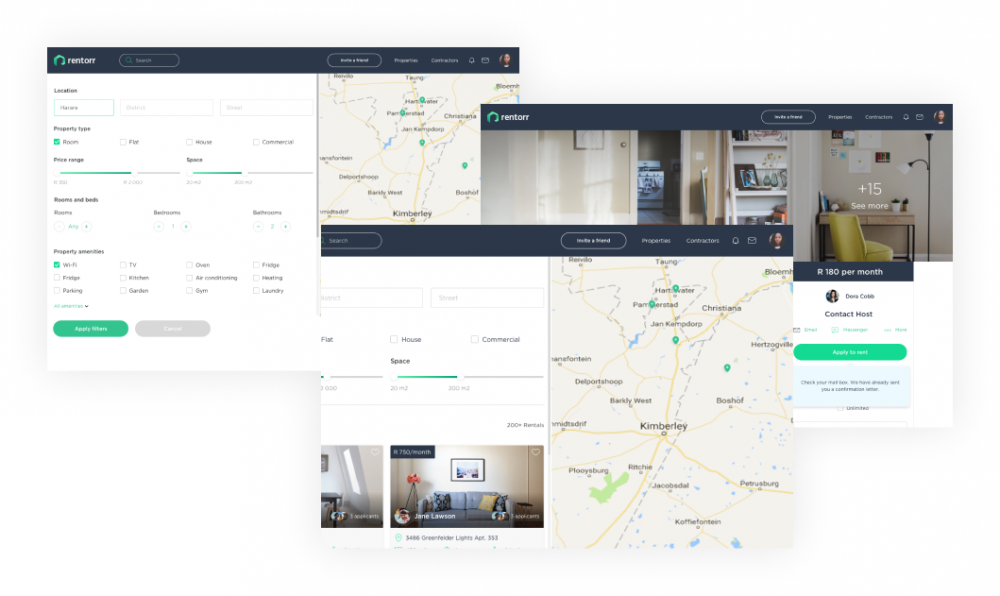The image size is (1000, 596).
Task: Open the profile avatar in the property detail window
Action: (x=939, y=117)
